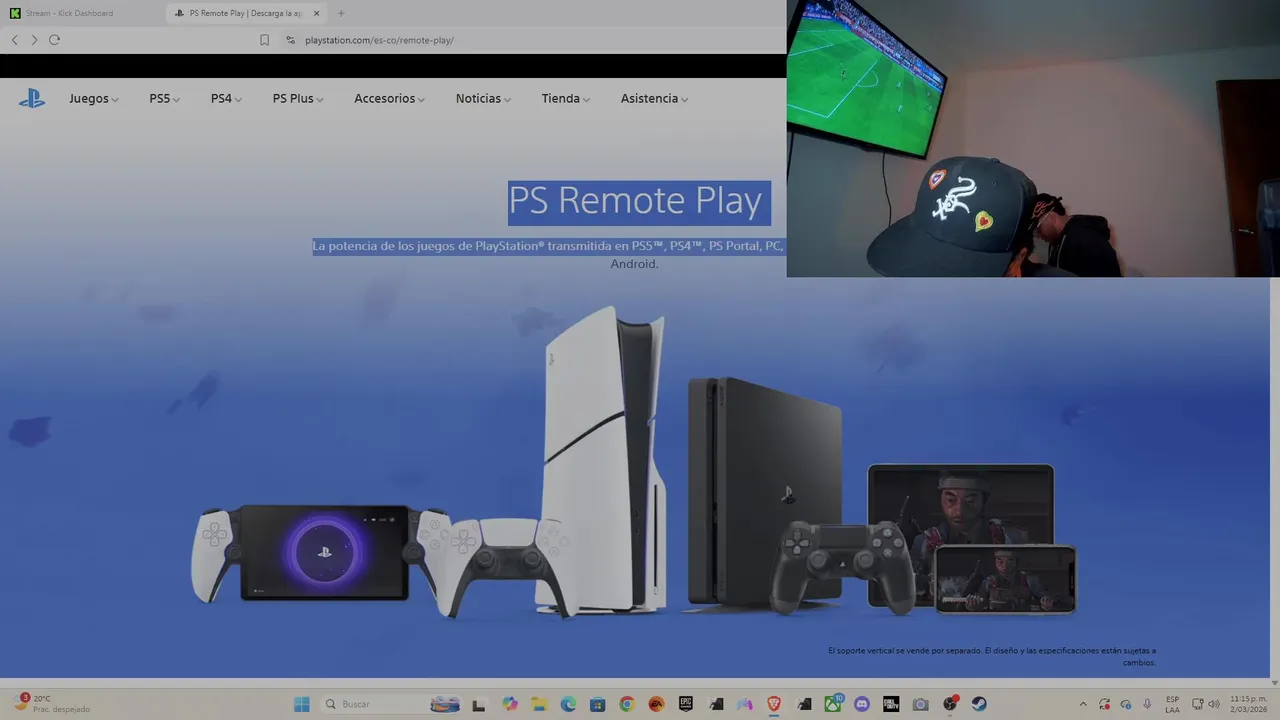Go back with the browser back arrow
This screenshot has width=1280, height=720.
pos(14,40)
